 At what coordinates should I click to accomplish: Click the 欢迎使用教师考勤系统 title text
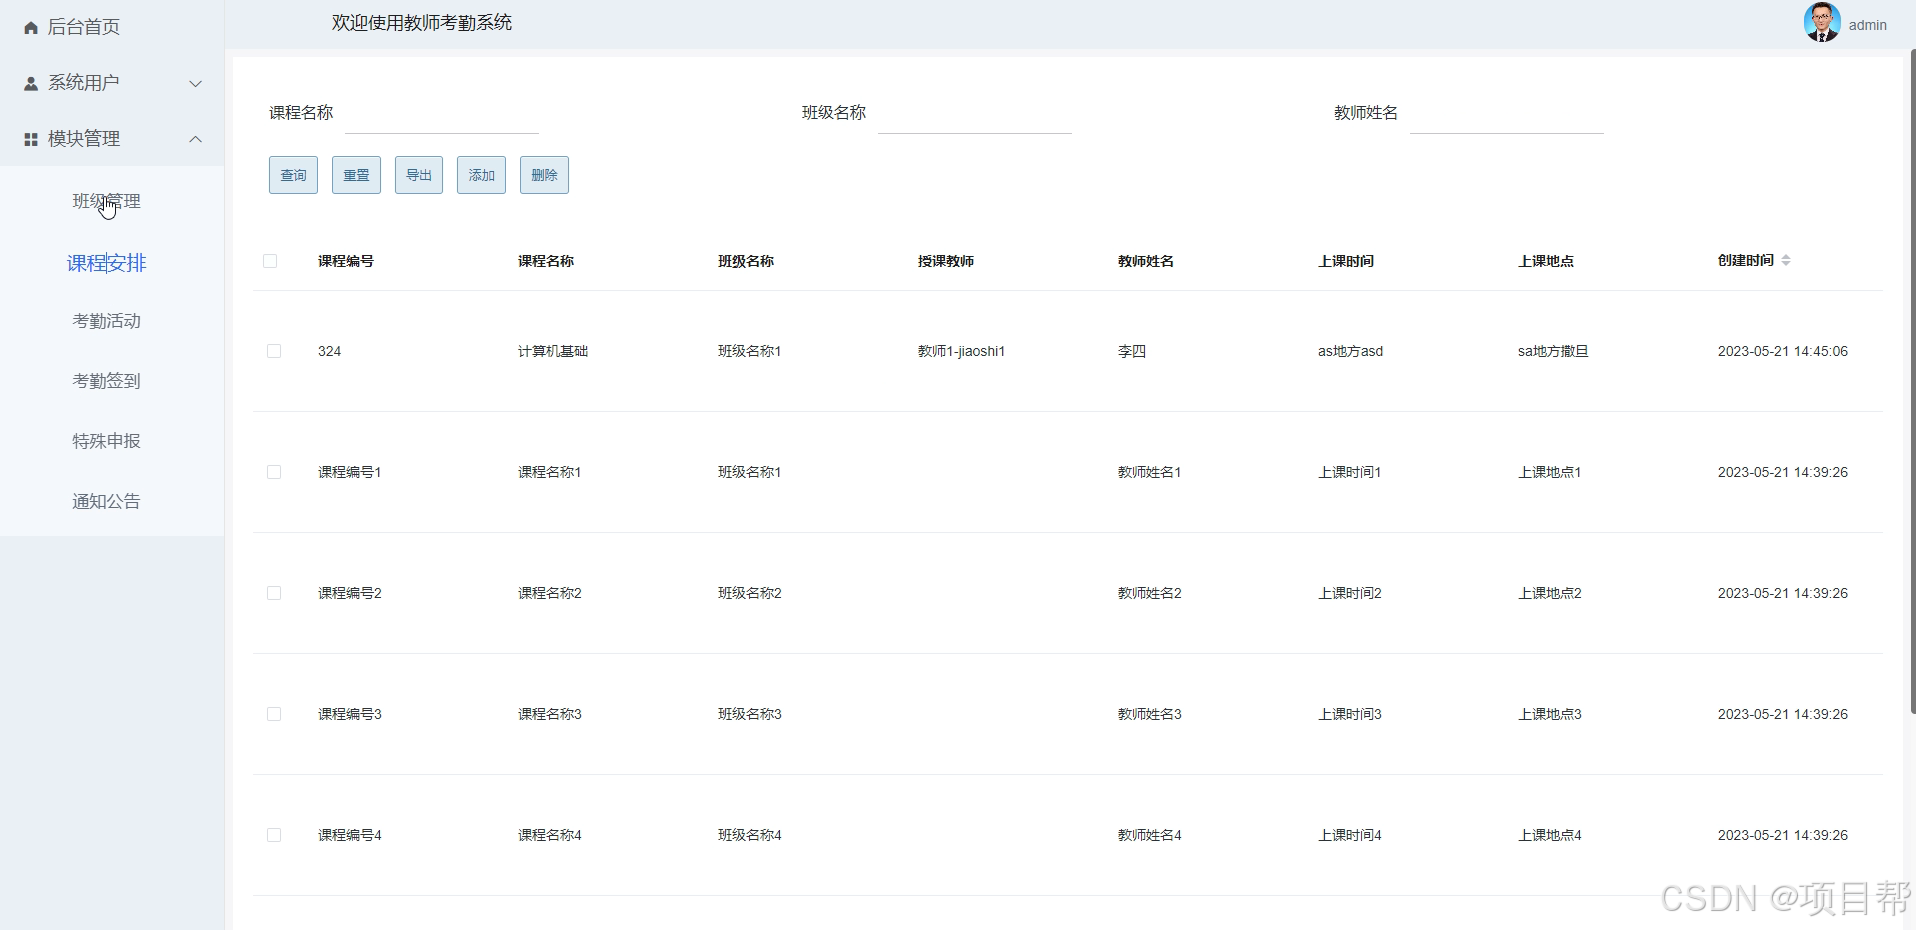(x=422, y=22)
